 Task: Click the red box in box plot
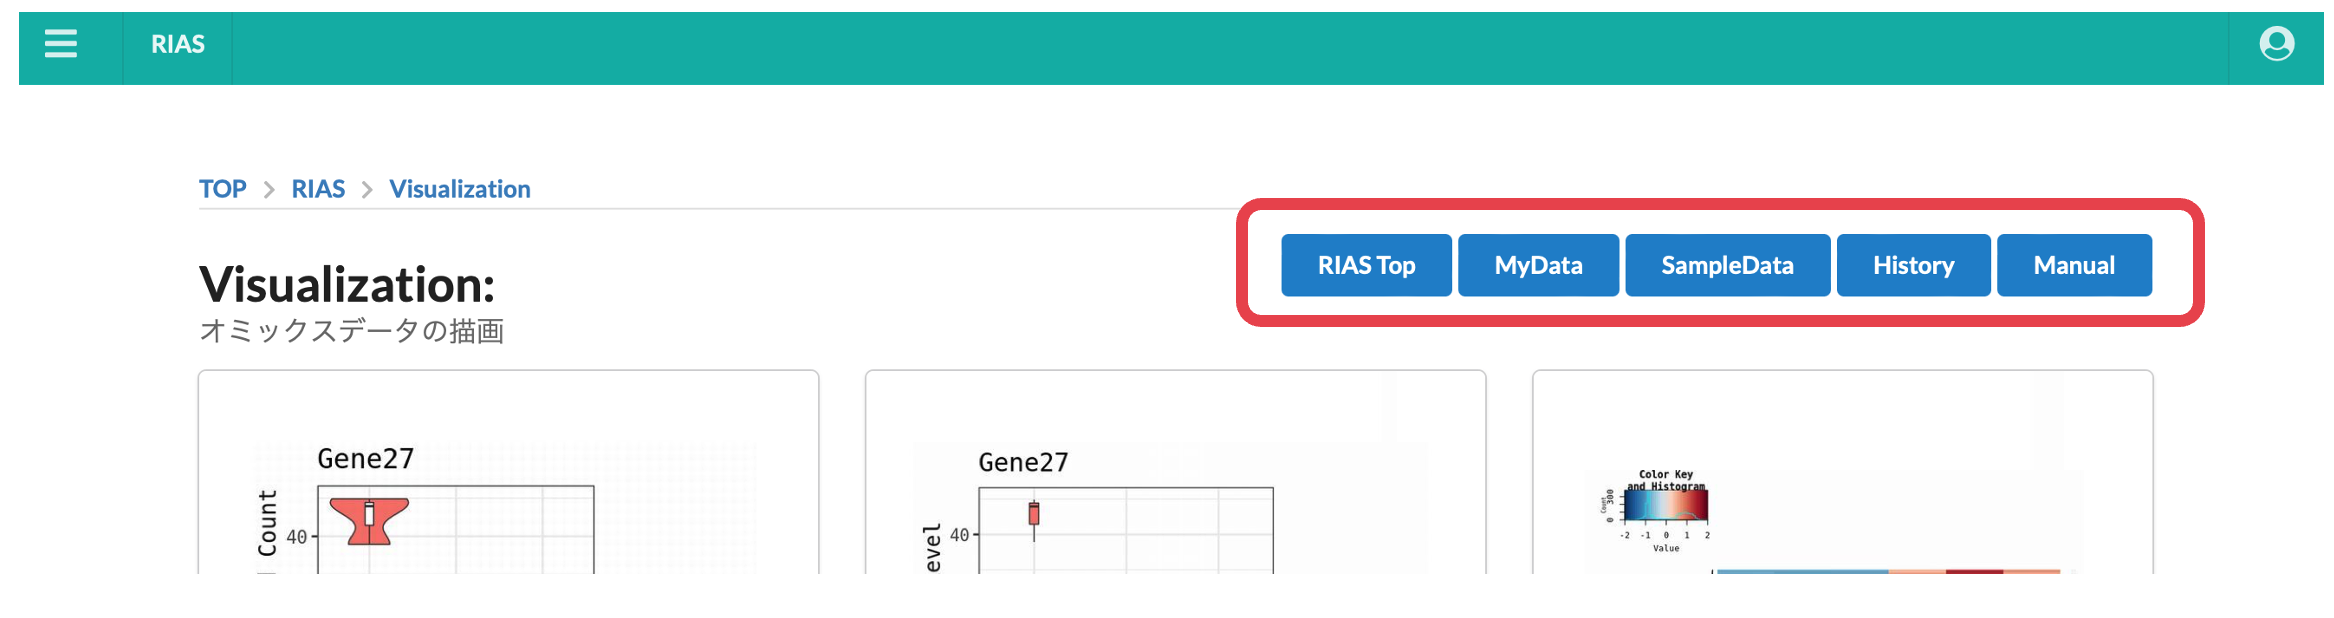point(1034,514)
